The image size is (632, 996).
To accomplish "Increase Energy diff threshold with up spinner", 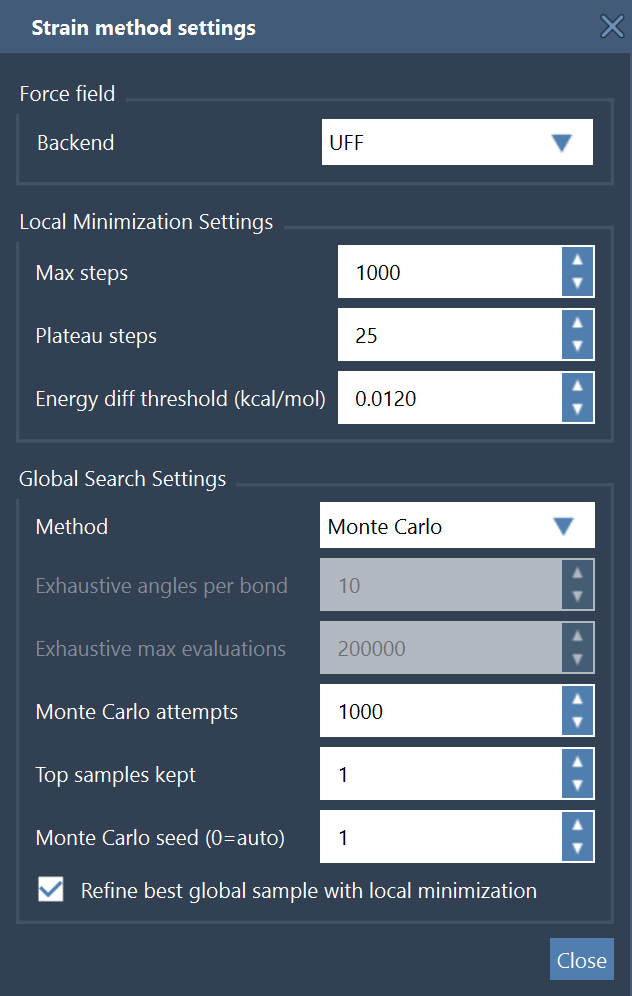I will pyautogui.click(x=578, y=385).
